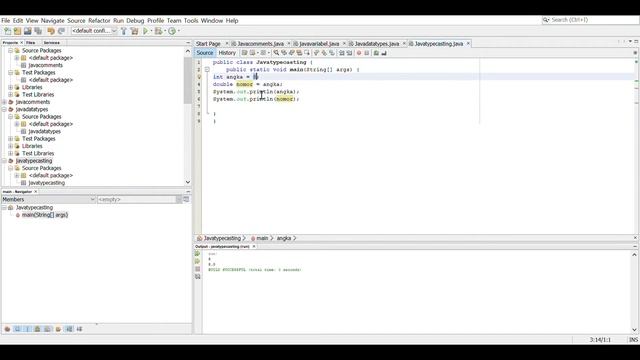Click the Re-run icon in Output panel
Screen dimensions: 640x360
198,254
